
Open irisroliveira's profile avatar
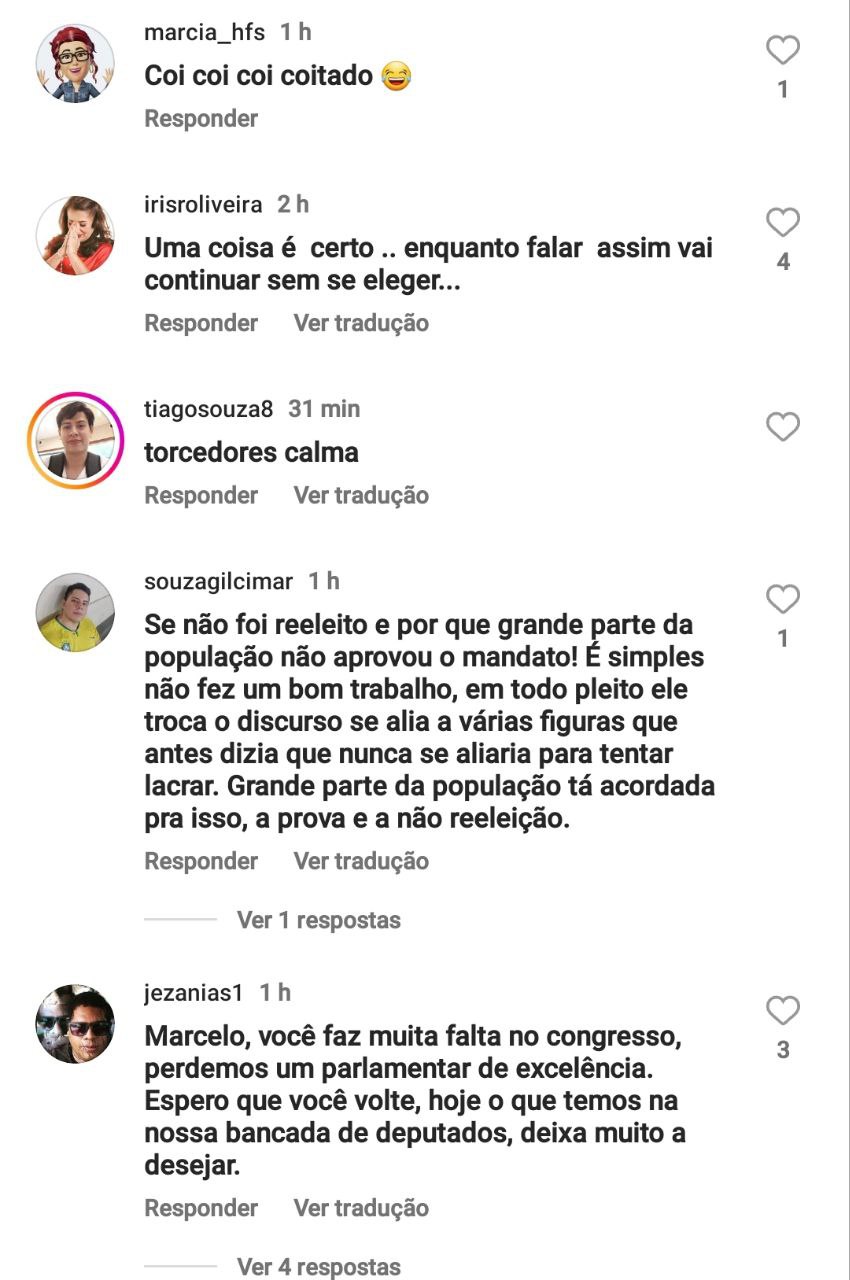pos(75,236)
